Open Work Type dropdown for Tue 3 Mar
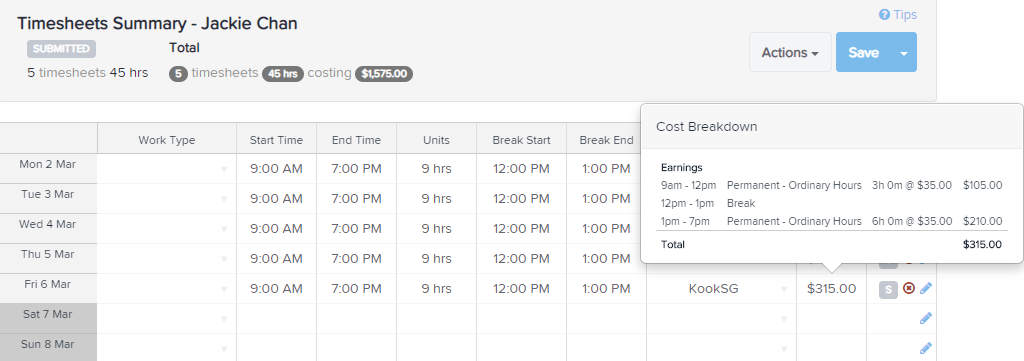 [224, 199]
